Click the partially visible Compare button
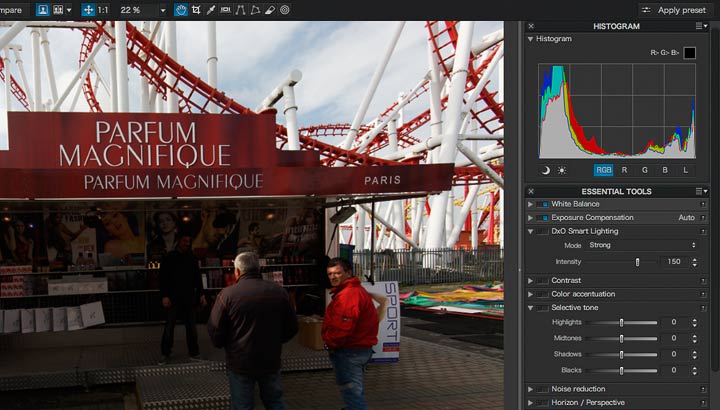The image size is (720, 410). pyautogui.click(x=11, y=10)
